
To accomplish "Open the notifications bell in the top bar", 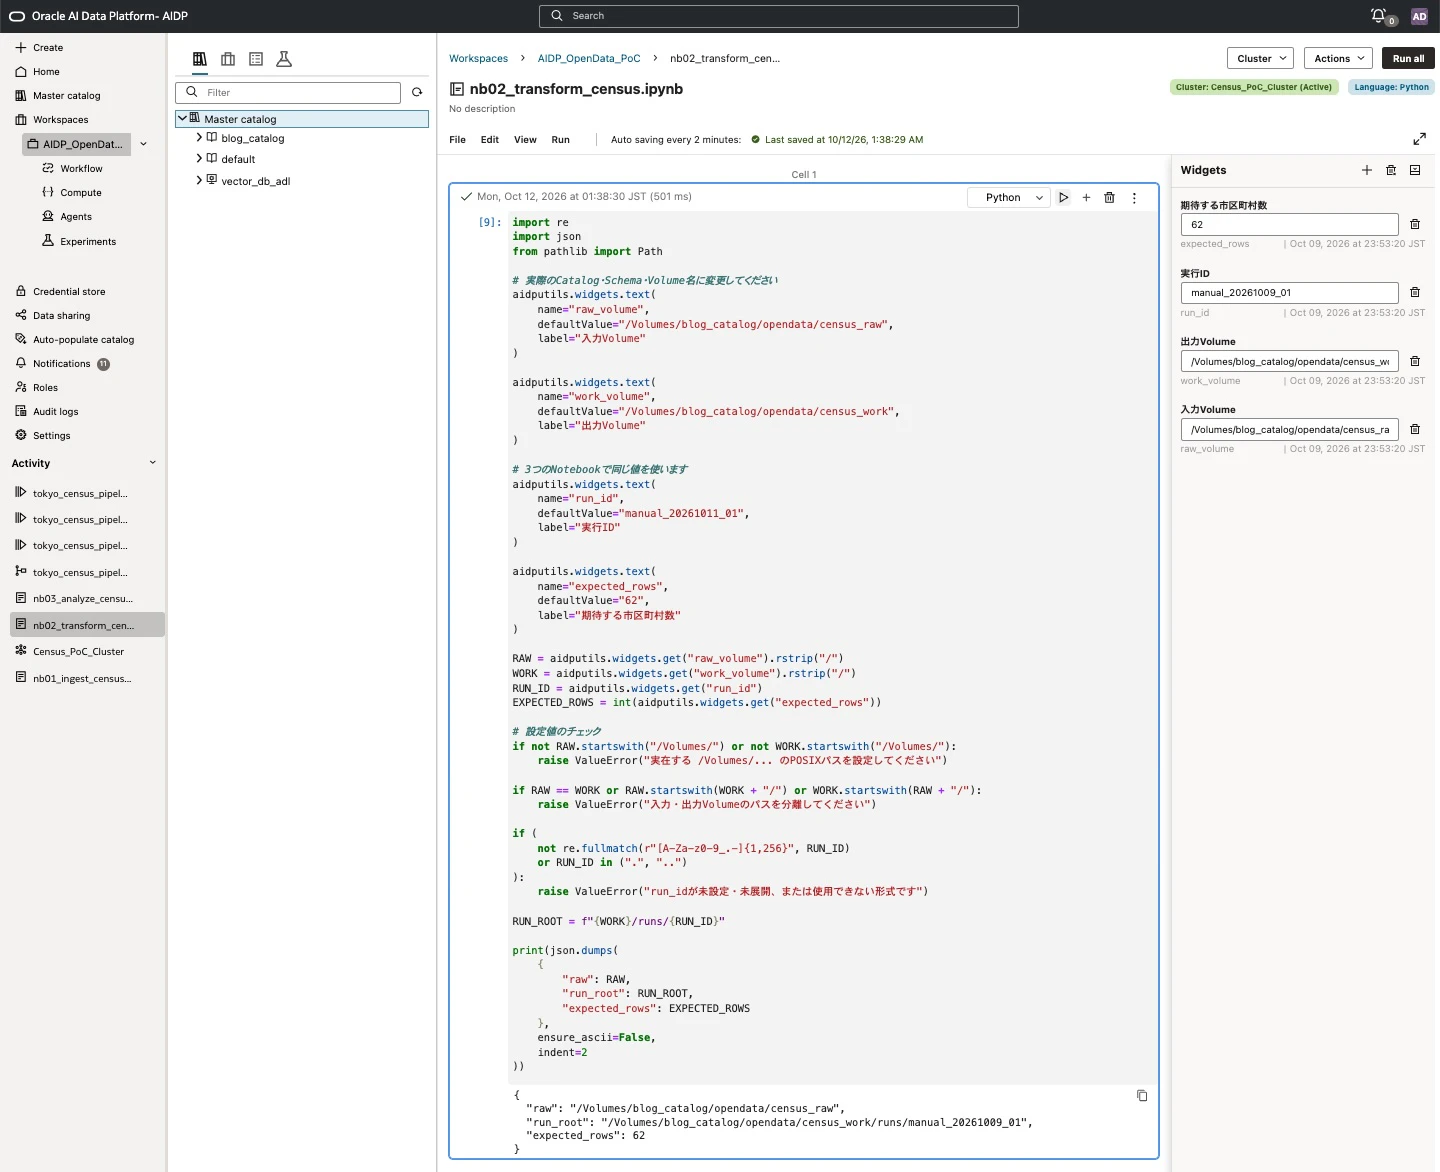I will click(1379, 16).
